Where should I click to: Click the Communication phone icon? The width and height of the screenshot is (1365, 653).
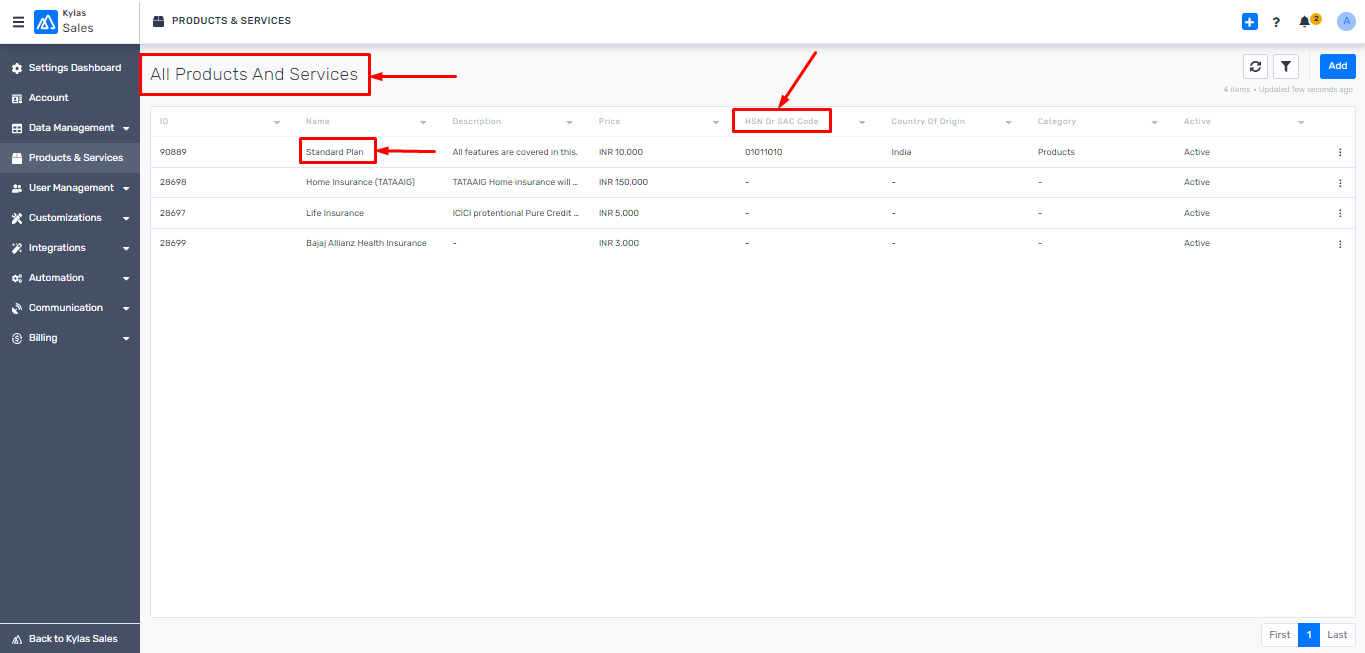point(17,308)
